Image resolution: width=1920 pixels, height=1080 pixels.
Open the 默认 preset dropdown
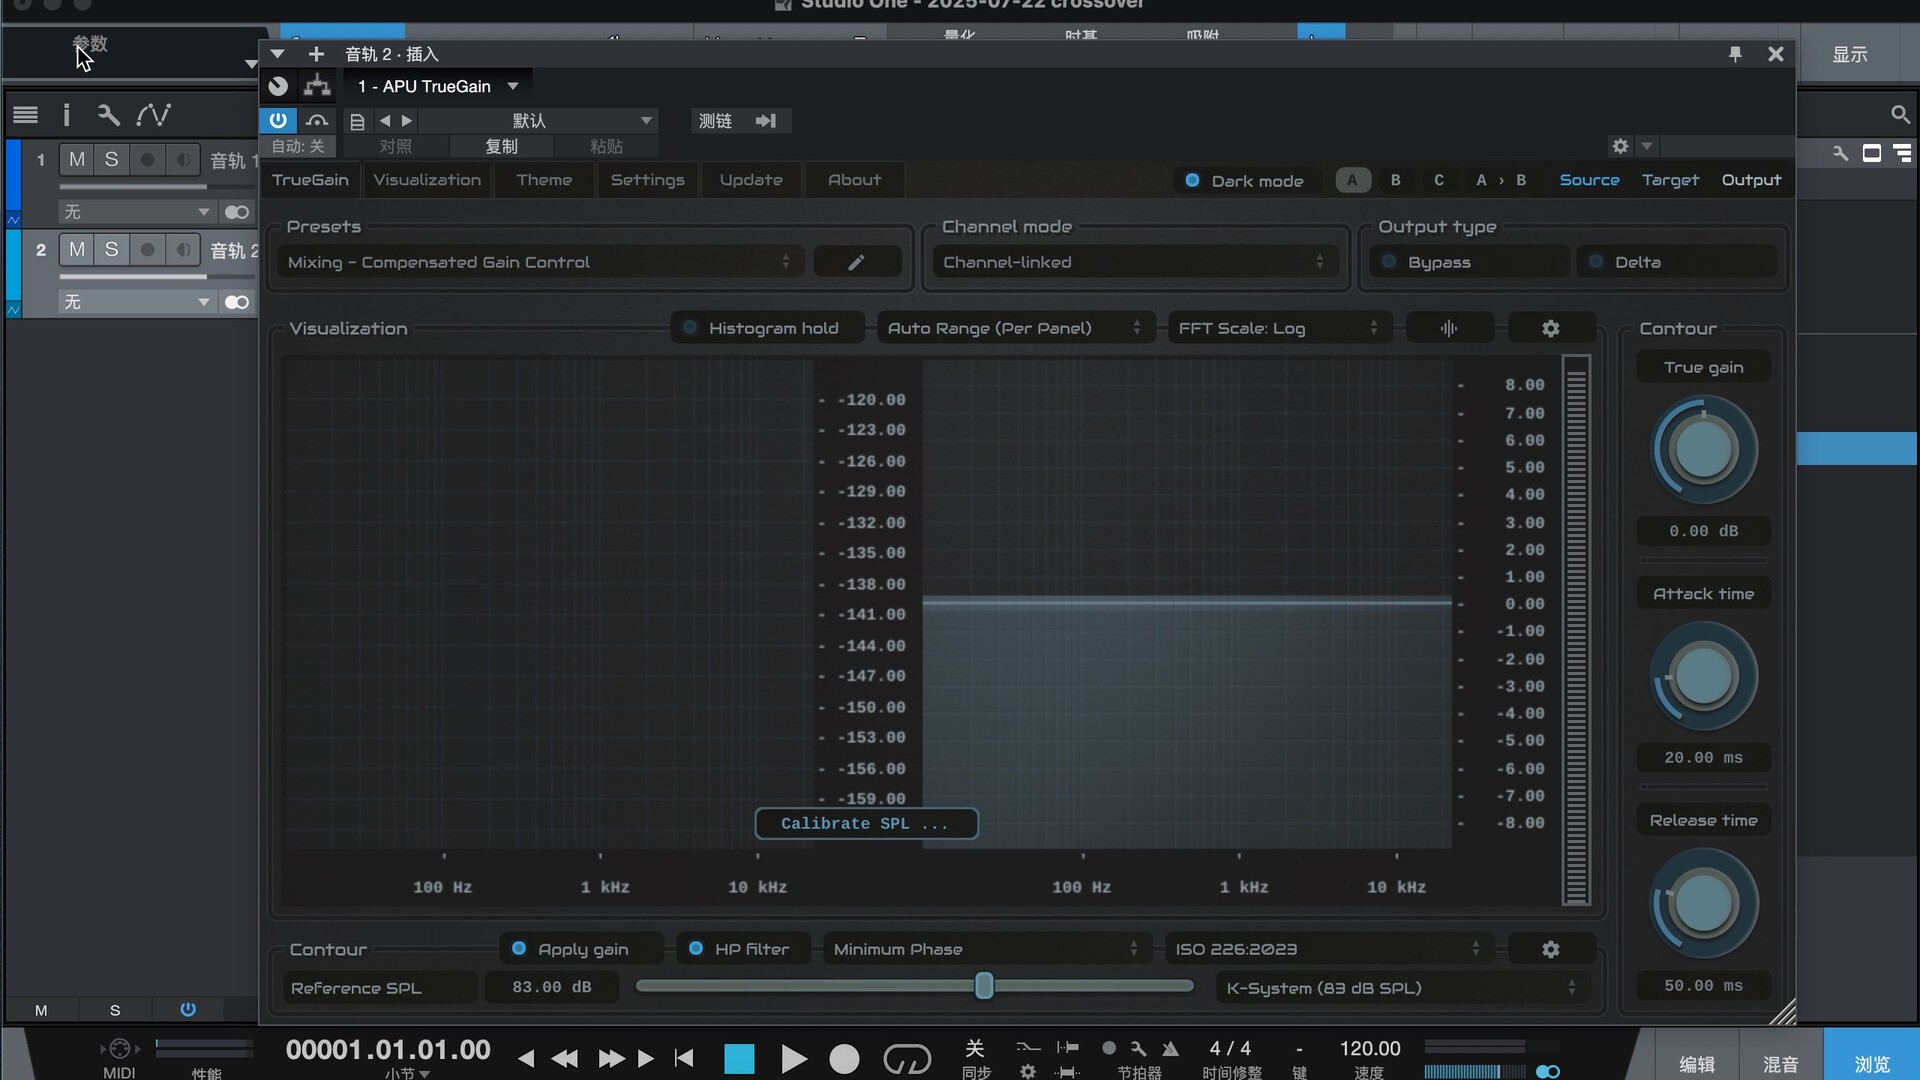[537, 121]
